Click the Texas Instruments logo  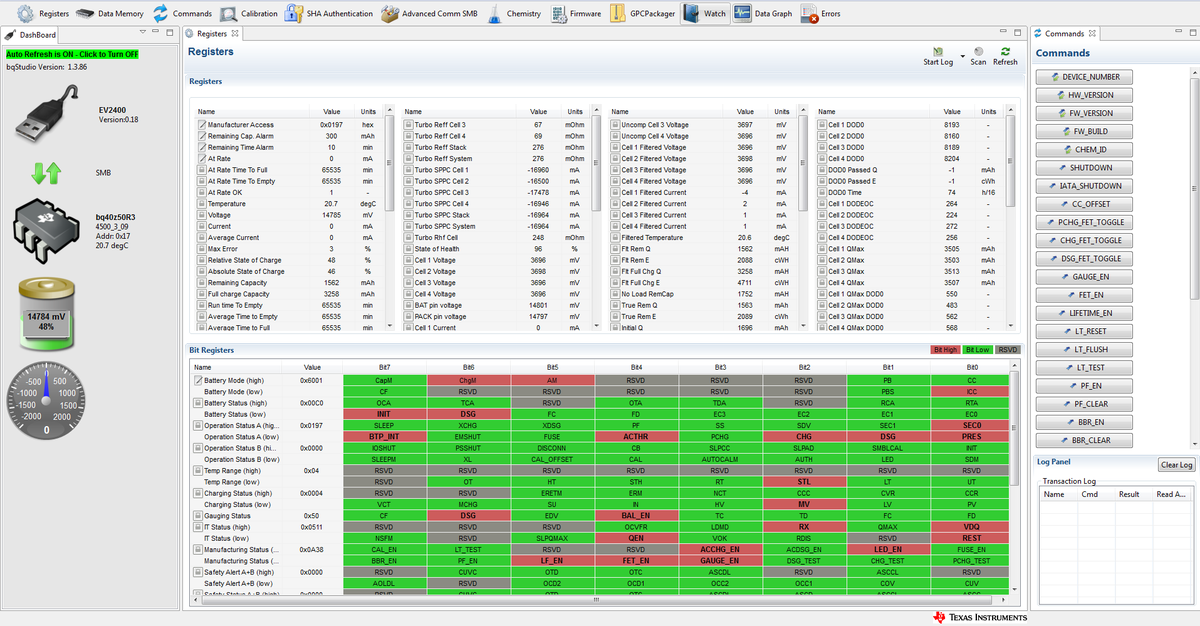click(980, 617)
